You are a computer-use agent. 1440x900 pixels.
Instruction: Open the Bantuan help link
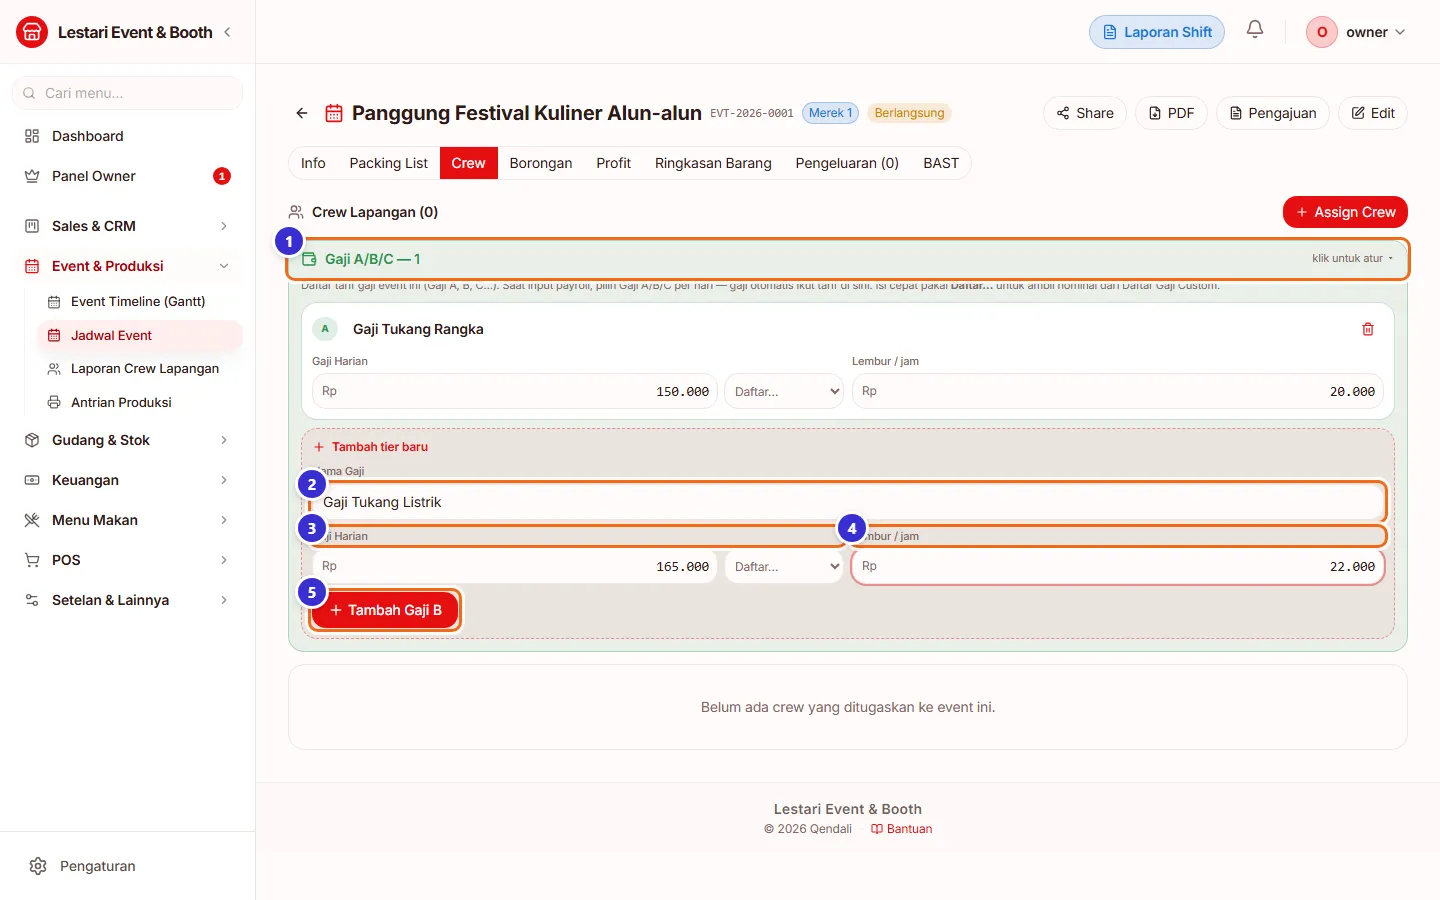(901, 829)
